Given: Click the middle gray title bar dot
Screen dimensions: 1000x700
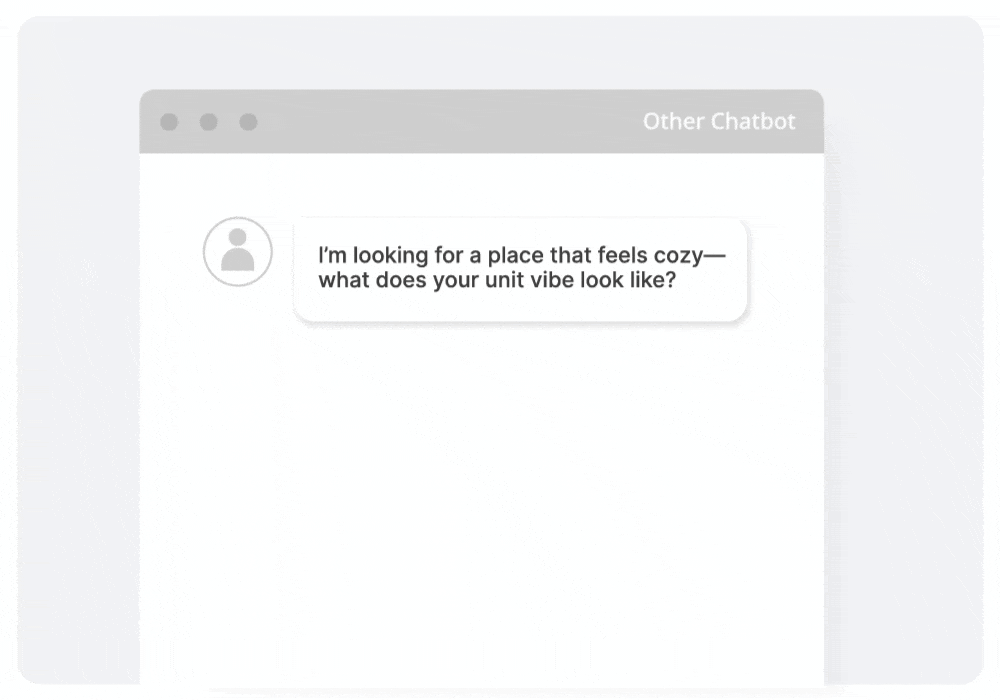Looking at the screenshot, I should coord(208,122).
